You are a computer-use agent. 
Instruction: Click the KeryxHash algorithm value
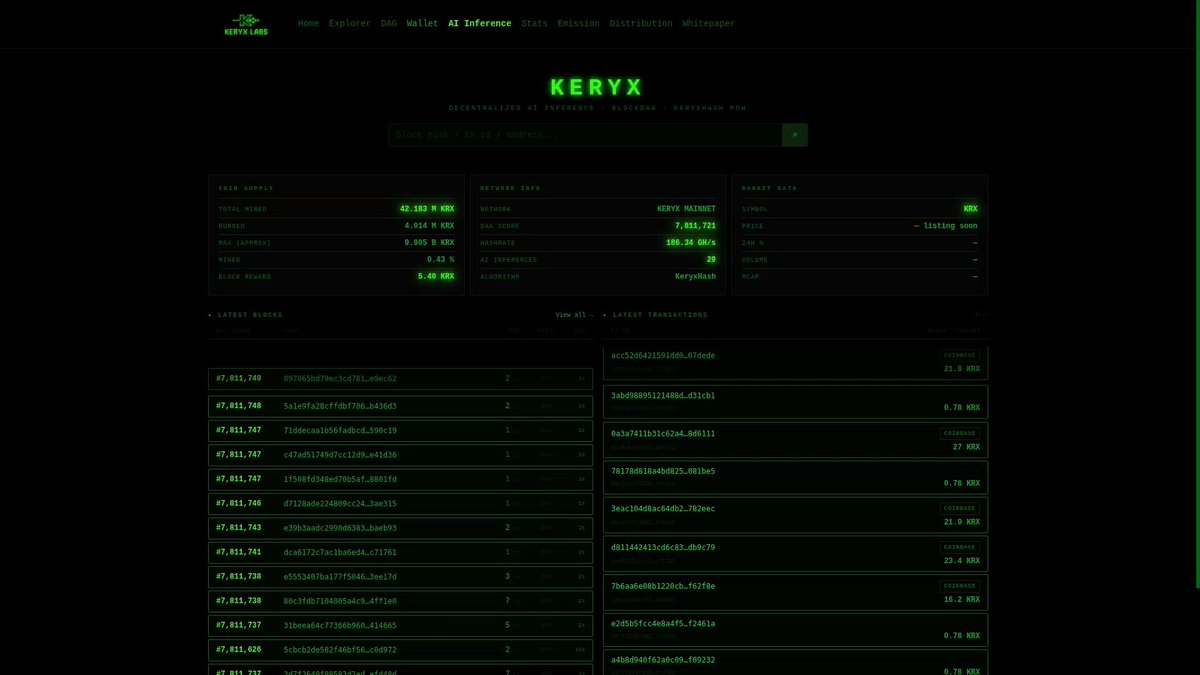click(x=696, y=276)
